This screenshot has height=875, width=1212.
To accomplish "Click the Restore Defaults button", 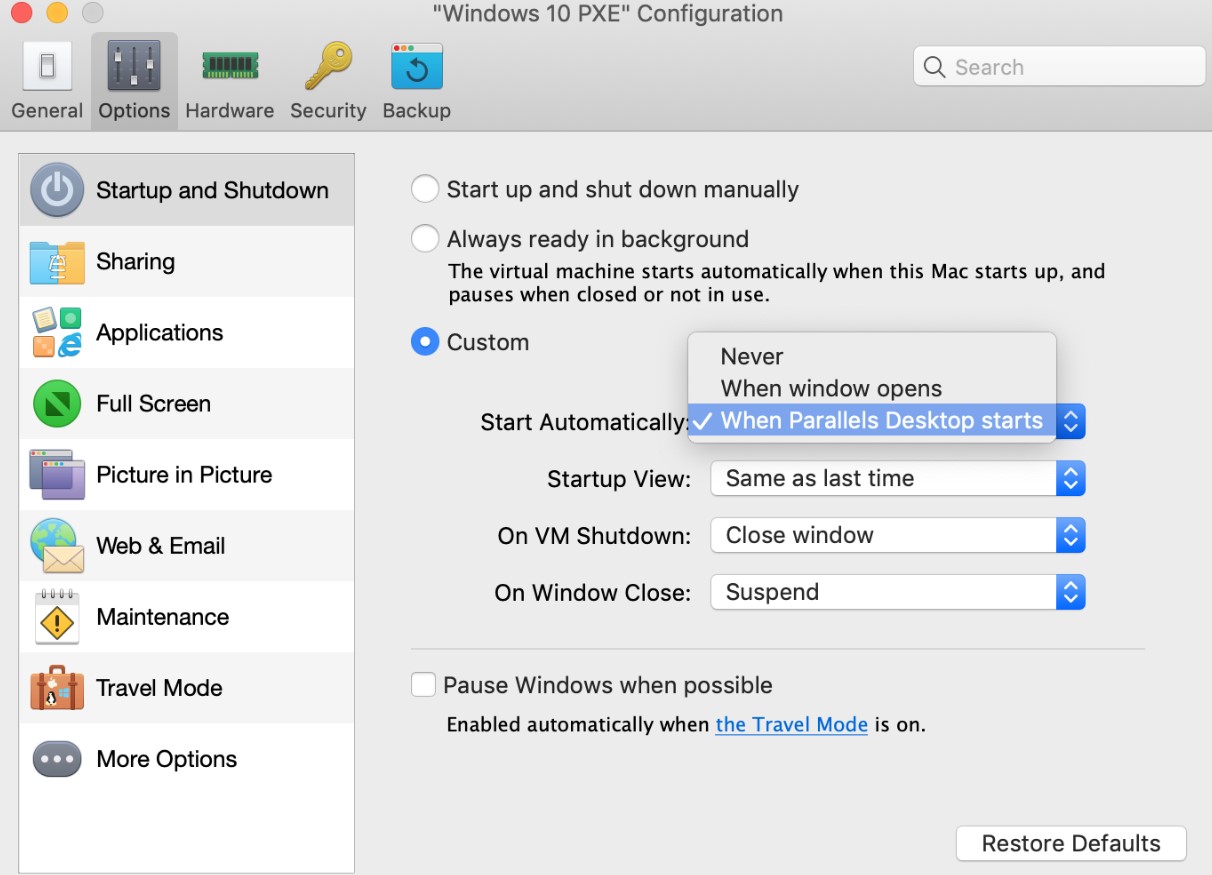I will coord(1071,843).
